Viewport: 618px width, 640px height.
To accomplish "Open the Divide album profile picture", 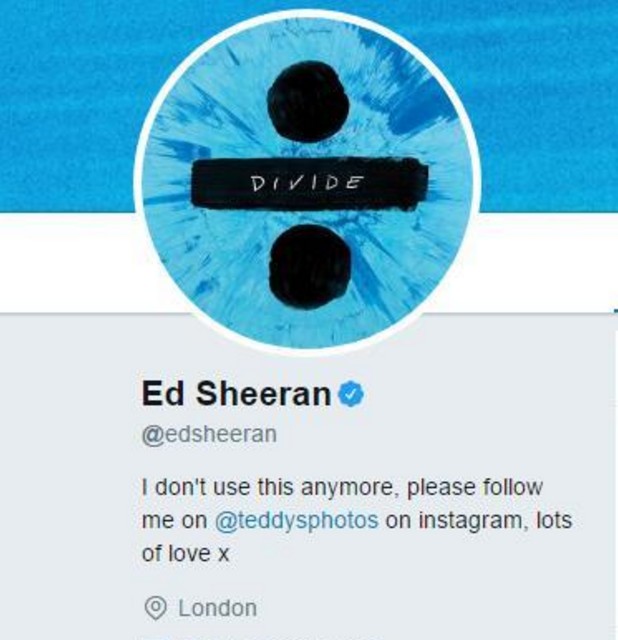I will pos(308,182).
